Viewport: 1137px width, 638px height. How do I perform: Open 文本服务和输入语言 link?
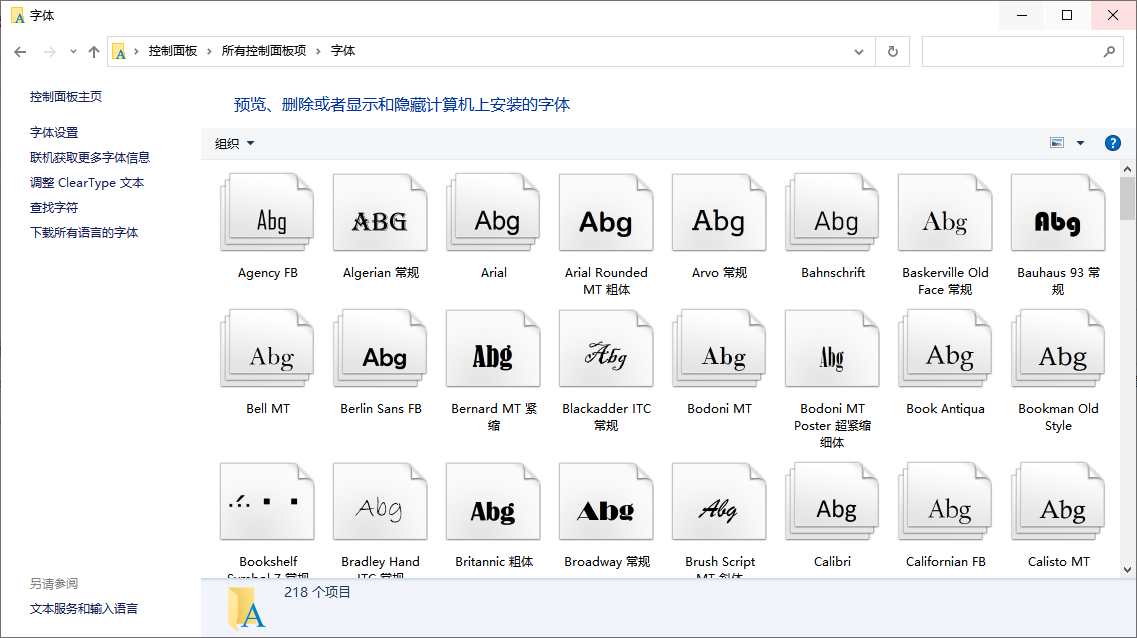84,609
